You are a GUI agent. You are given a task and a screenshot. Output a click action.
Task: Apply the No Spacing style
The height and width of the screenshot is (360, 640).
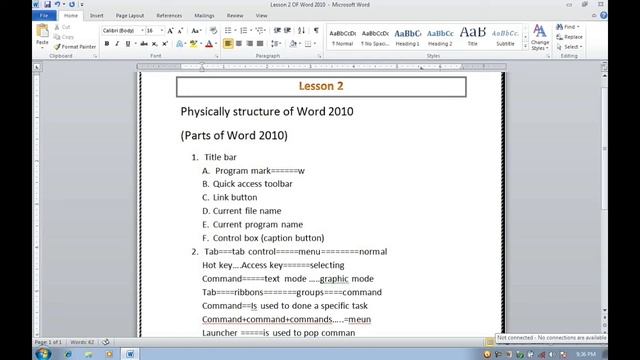(x=375, y=37)
